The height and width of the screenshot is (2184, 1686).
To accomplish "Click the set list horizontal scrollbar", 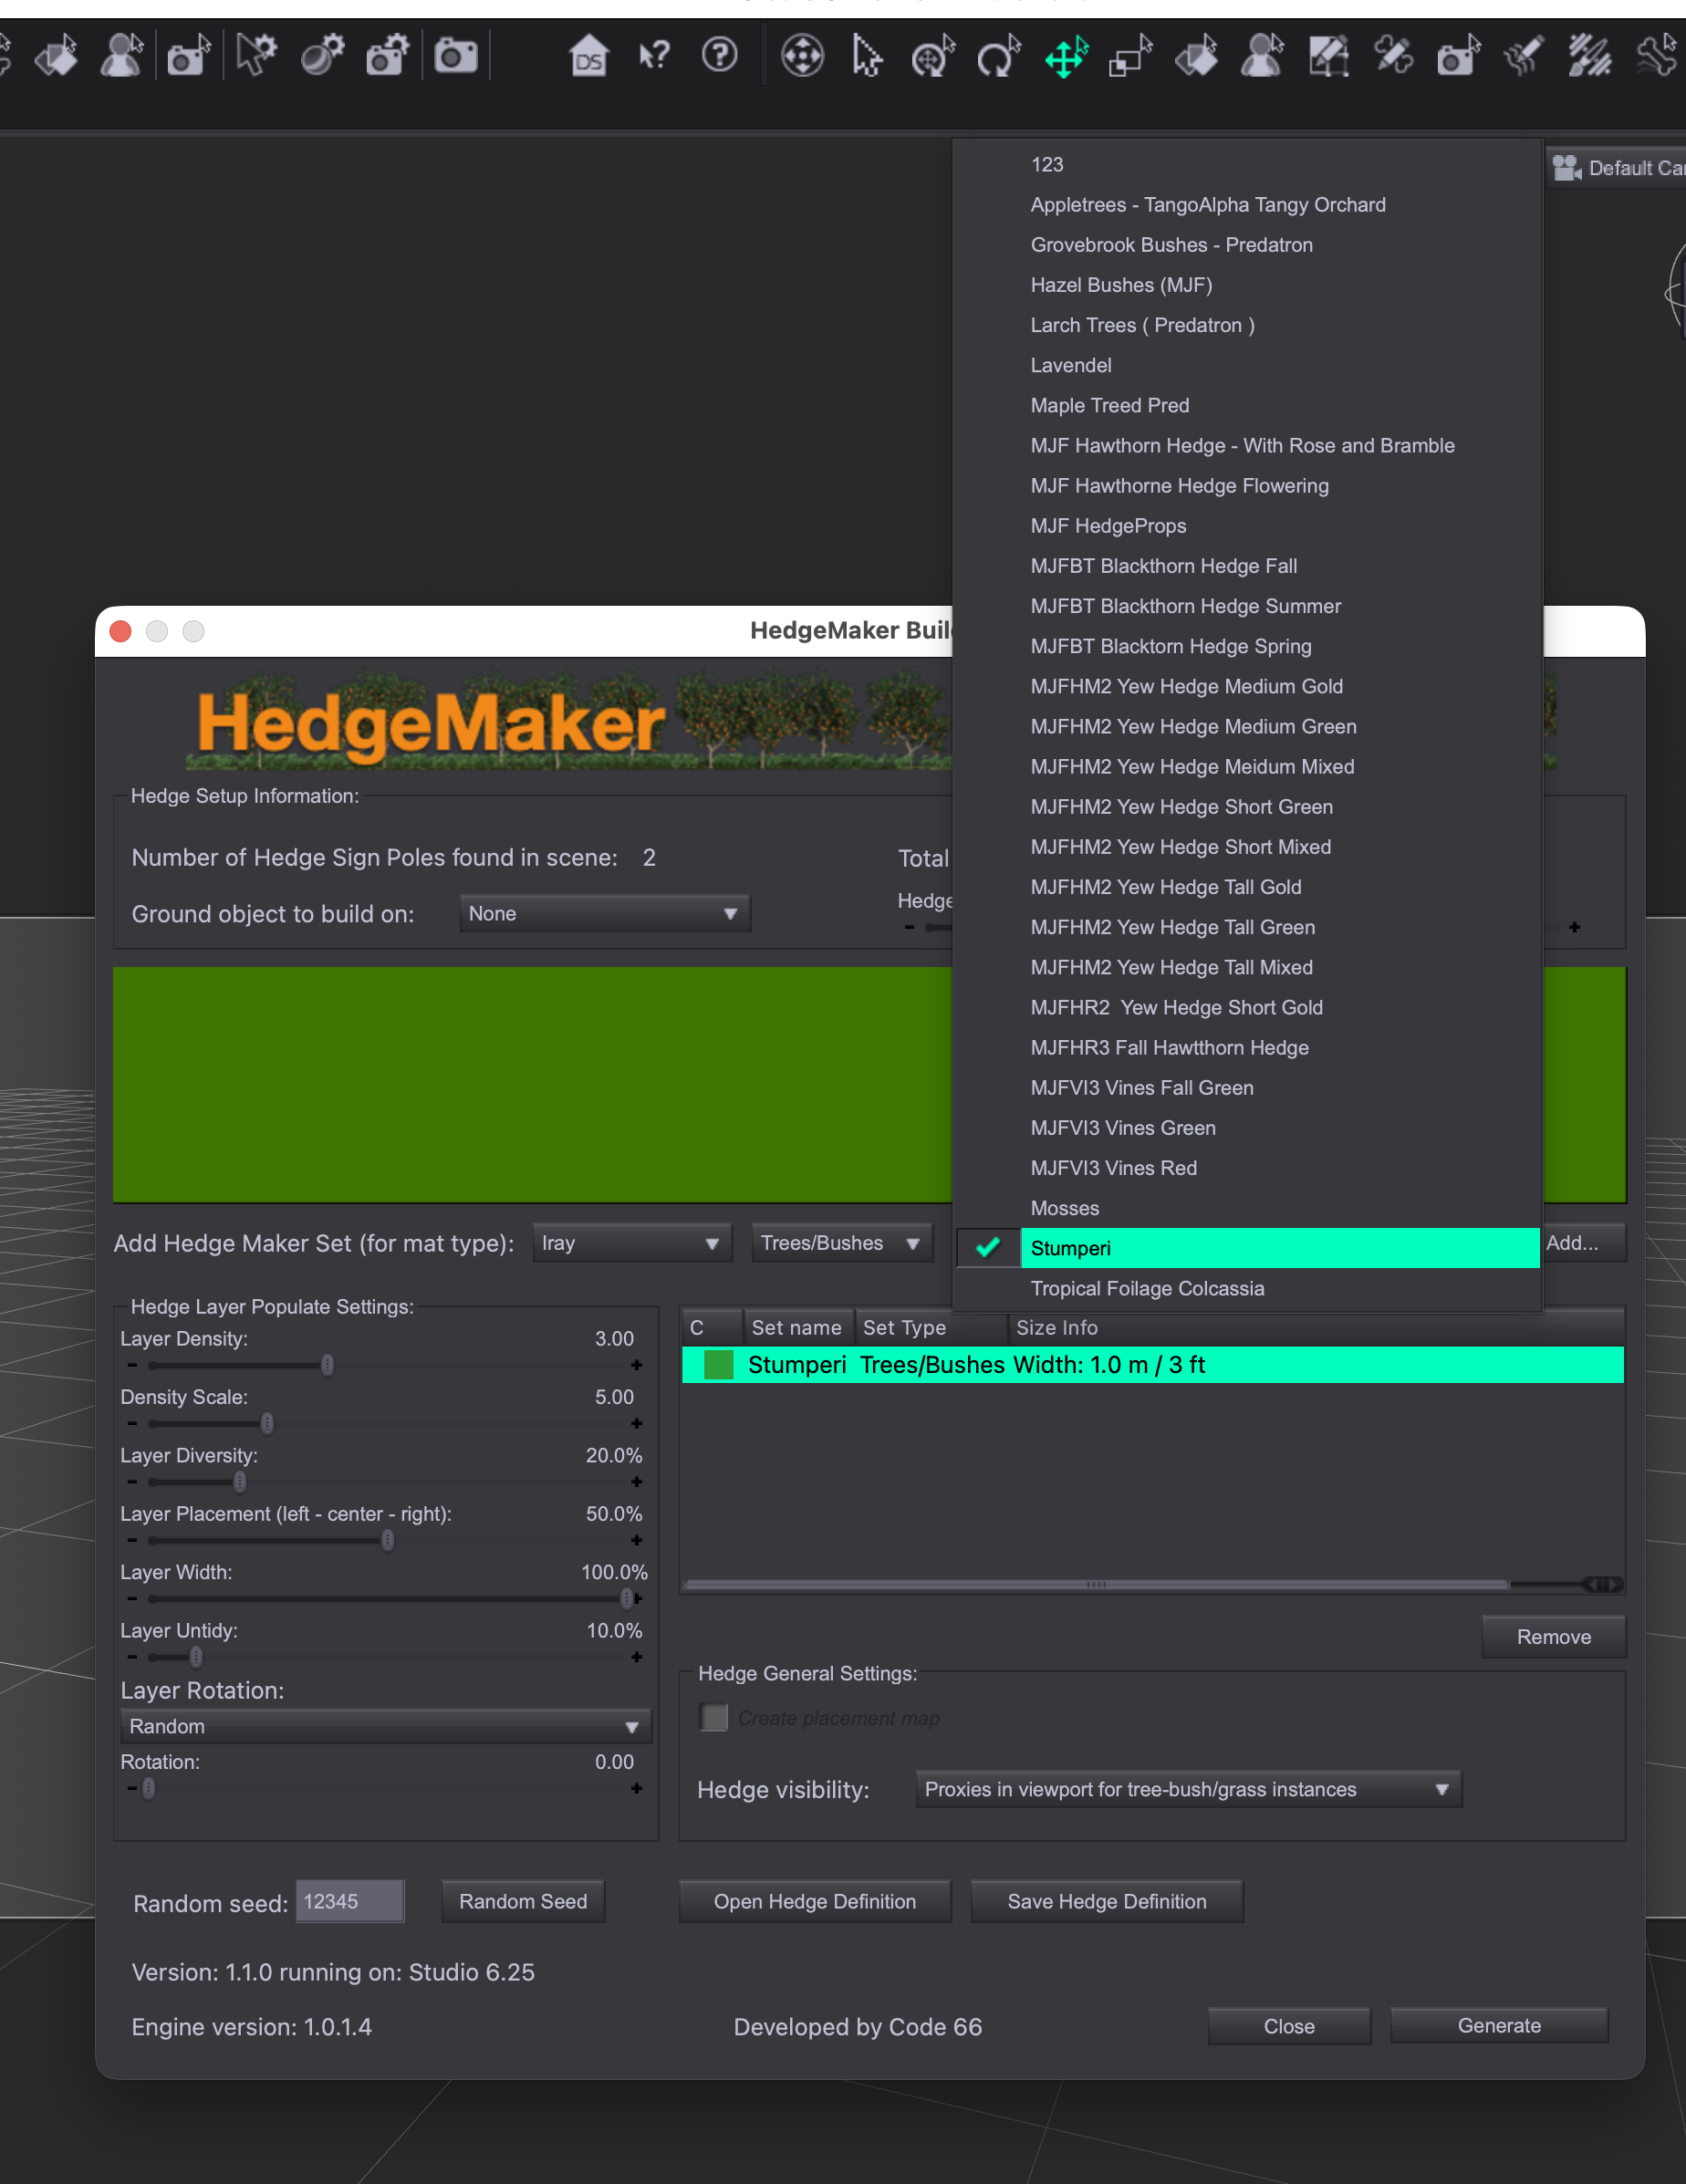I will [x=1096, y=1584].
